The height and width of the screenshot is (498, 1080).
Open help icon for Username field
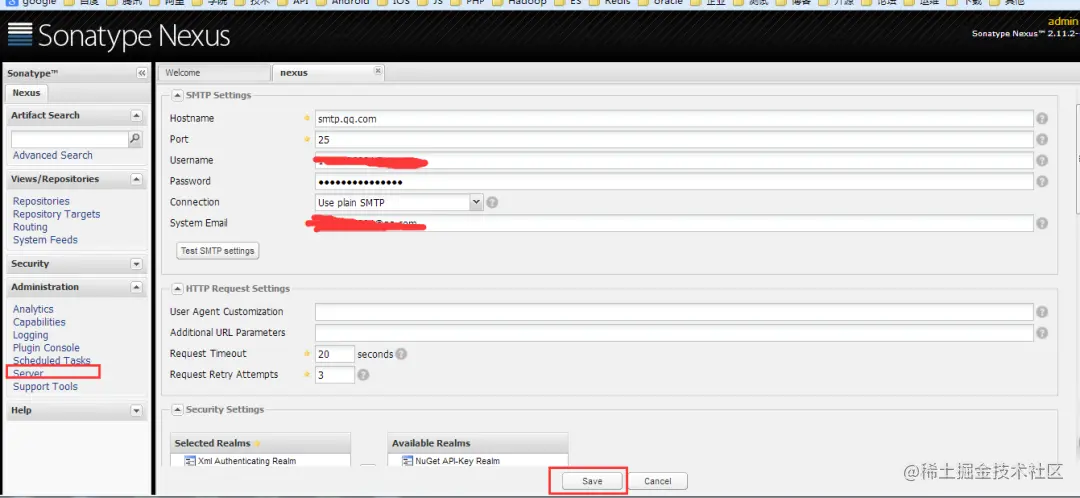pyautogui.click(x=1042, y=160)
